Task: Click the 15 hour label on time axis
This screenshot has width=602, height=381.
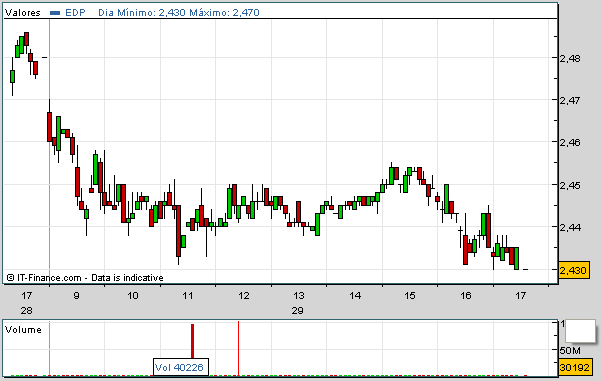Action: pyautogui.click(x=410, y=295)
